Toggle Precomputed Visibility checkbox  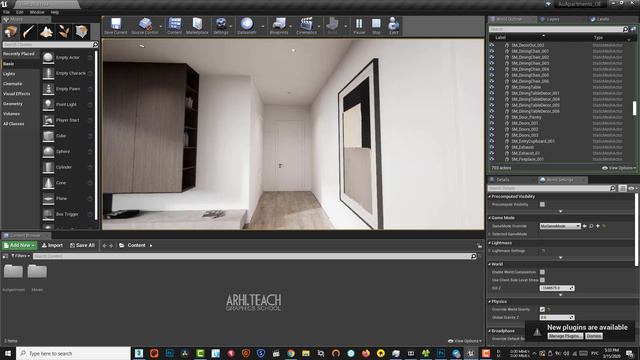point(542,204)
